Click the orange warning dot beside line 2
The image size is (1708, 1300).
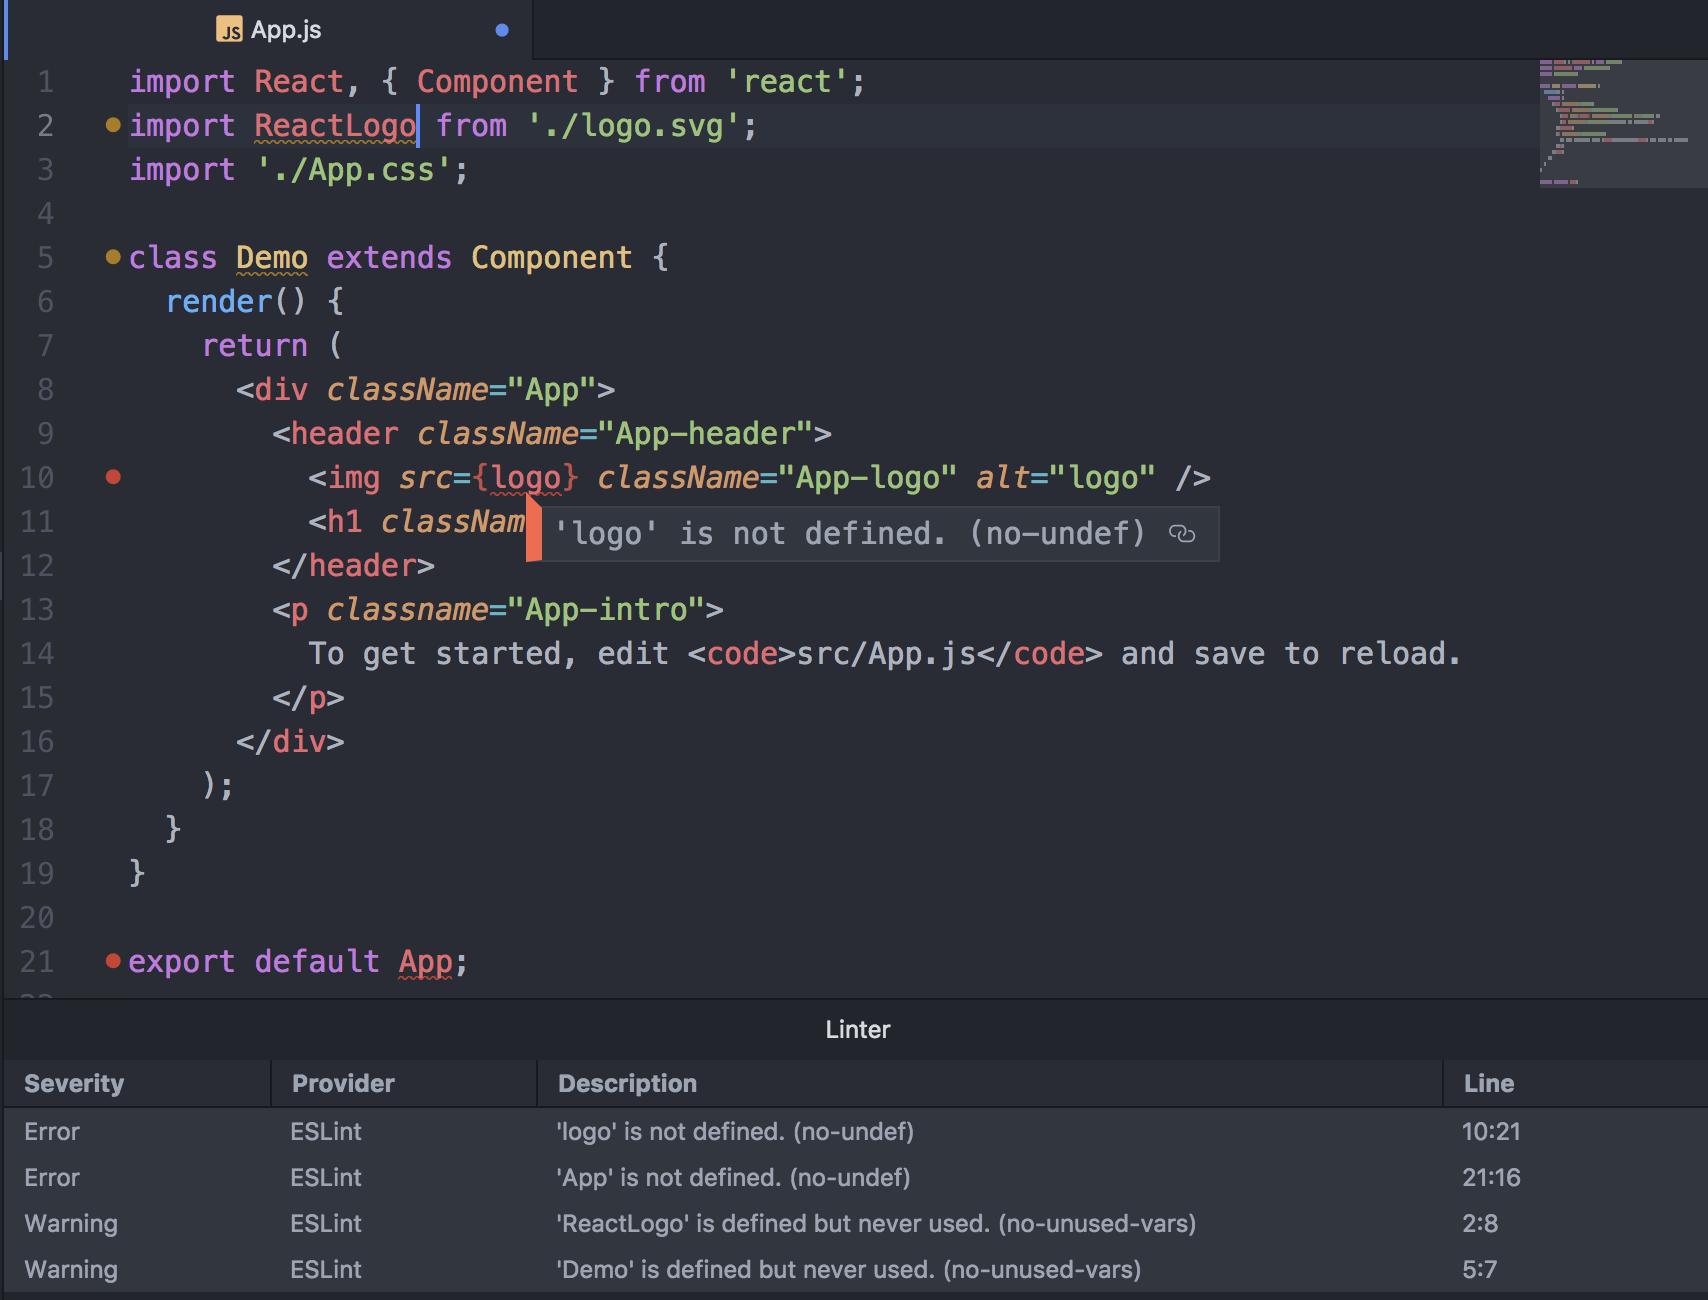click(x=113, y=125)
